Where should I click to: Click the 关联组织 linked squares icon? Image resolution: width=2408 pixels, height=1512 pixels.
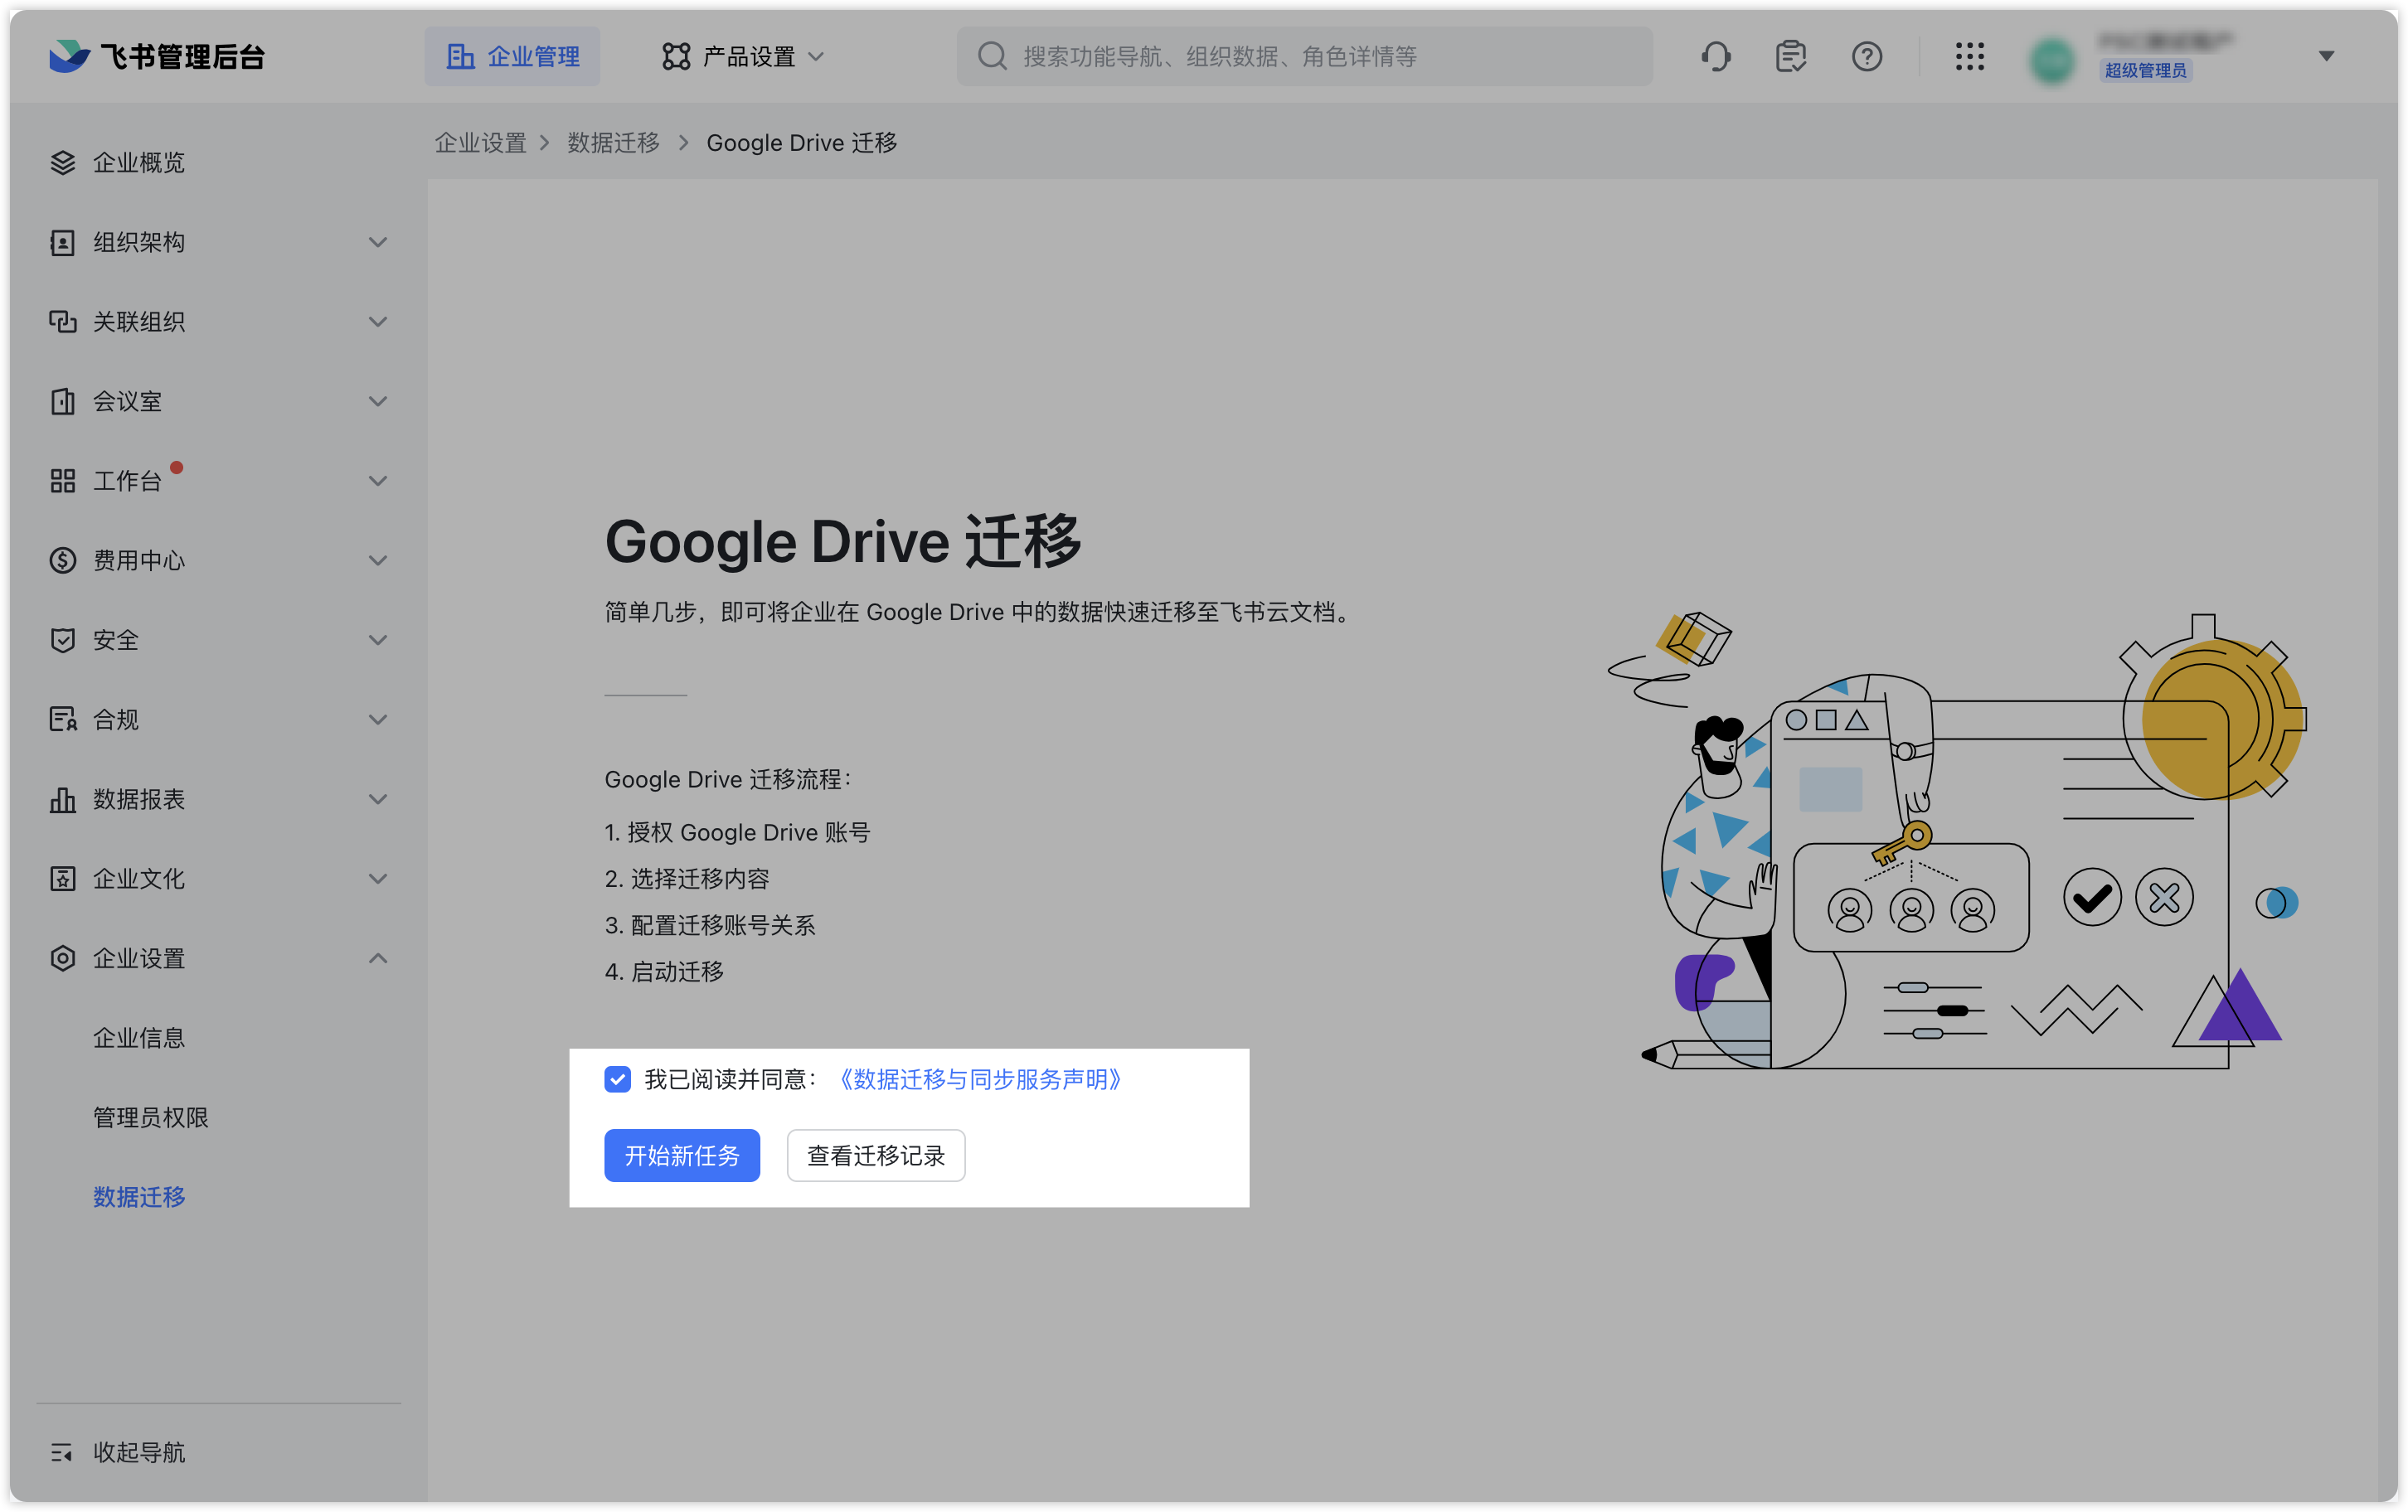tap(63, 321)
